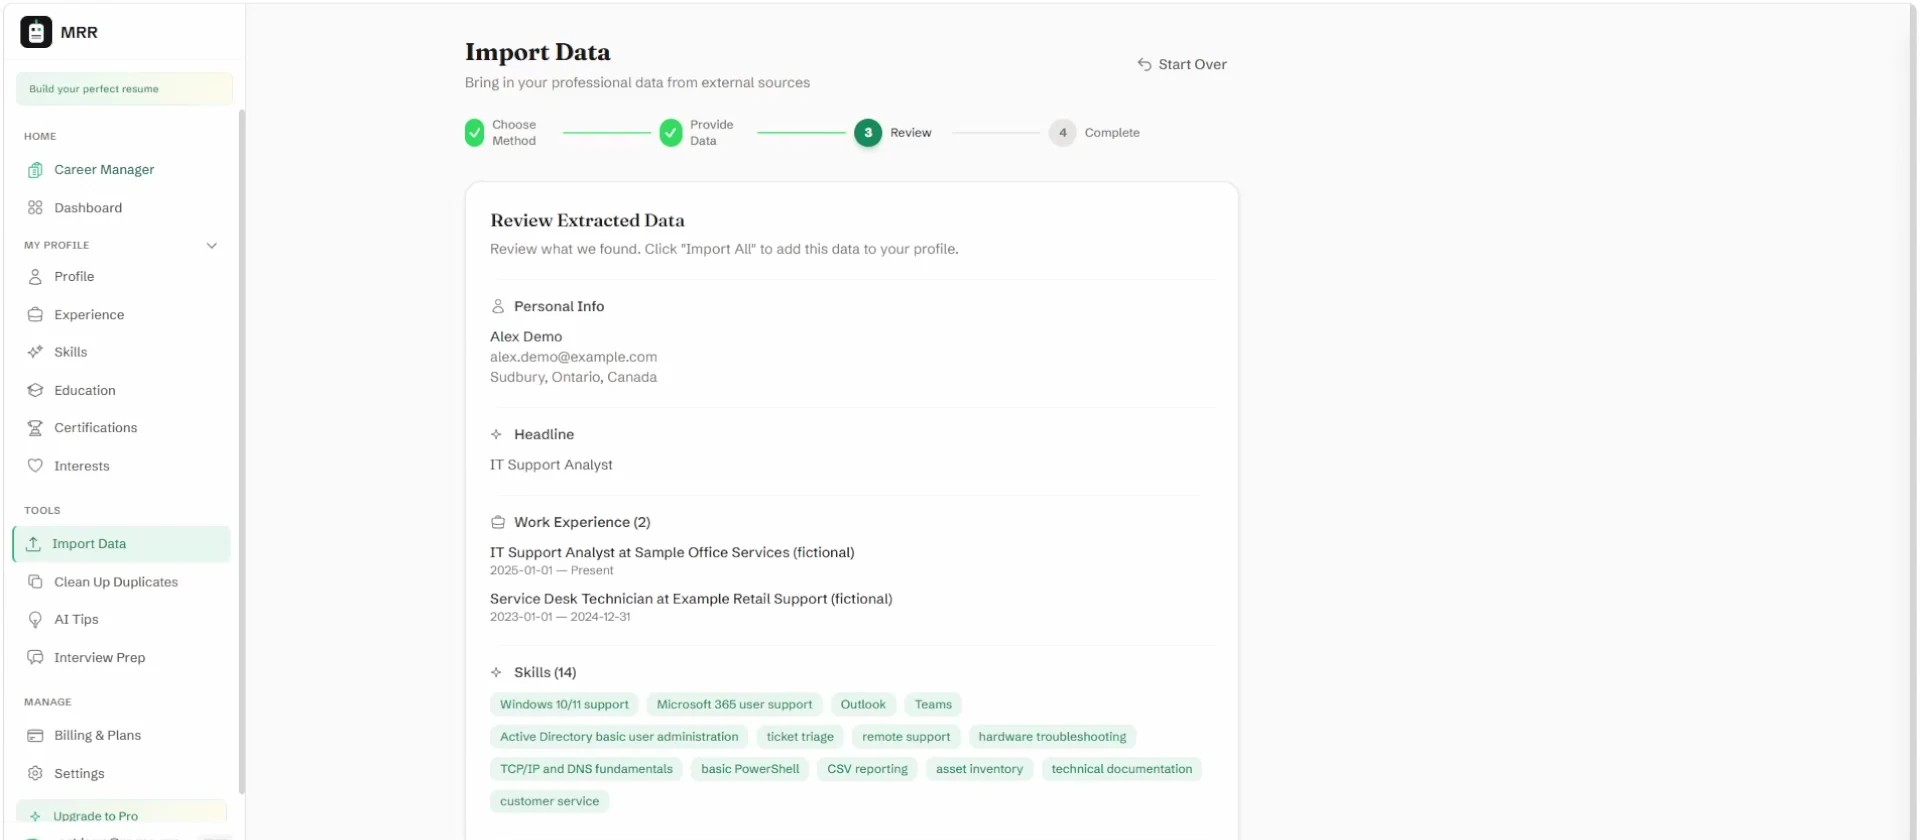This screenshot has height=840, width=1920.
Task: Click the Skills sparkle icon in sidebar
Action: pos(35,352)
